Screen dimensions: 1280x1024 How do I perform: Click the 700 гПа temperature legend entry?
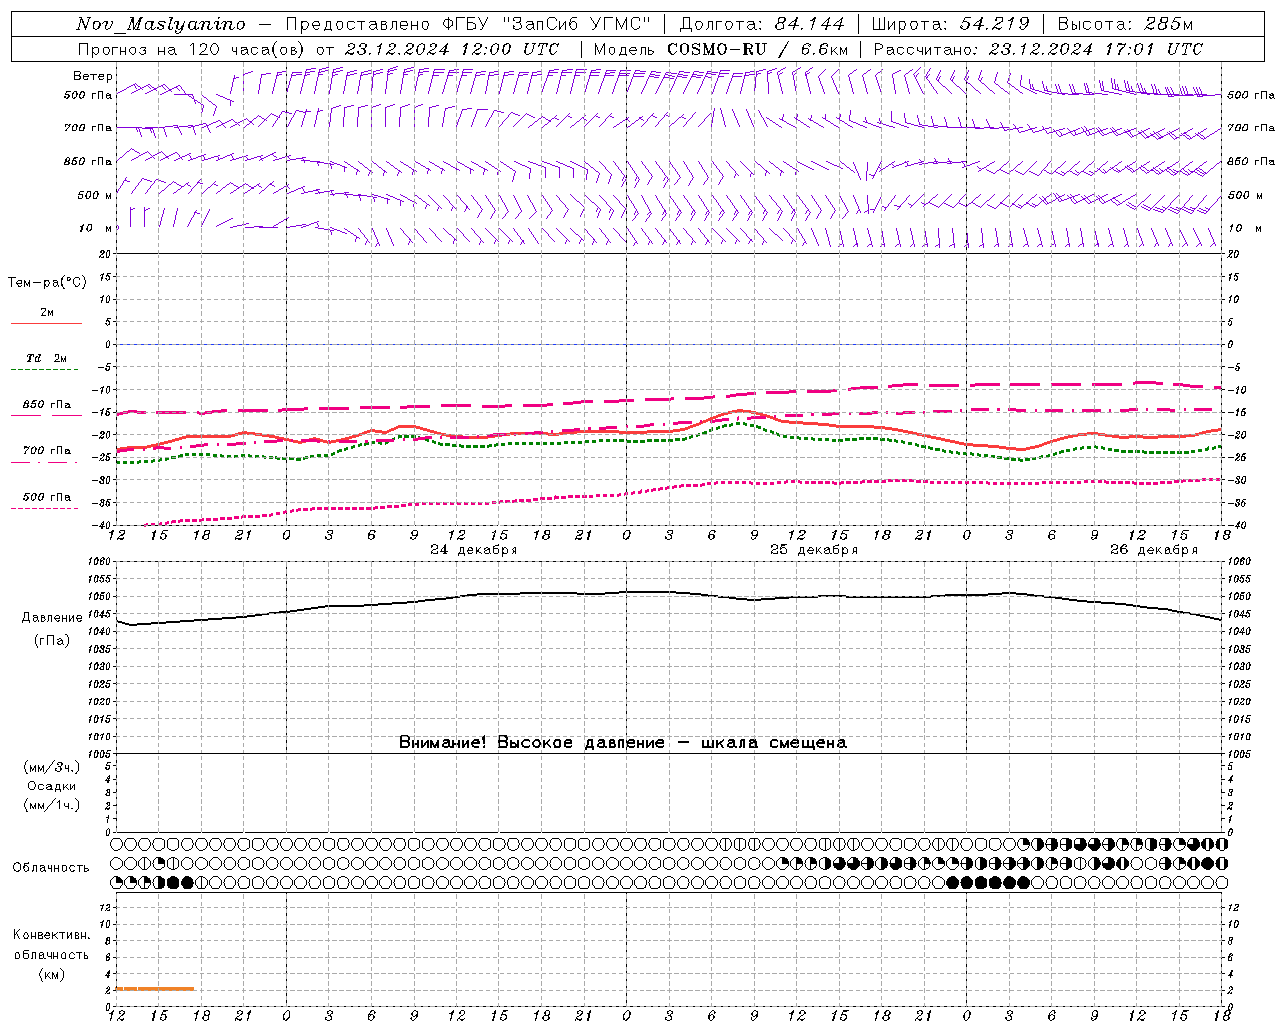click(47, 451)
